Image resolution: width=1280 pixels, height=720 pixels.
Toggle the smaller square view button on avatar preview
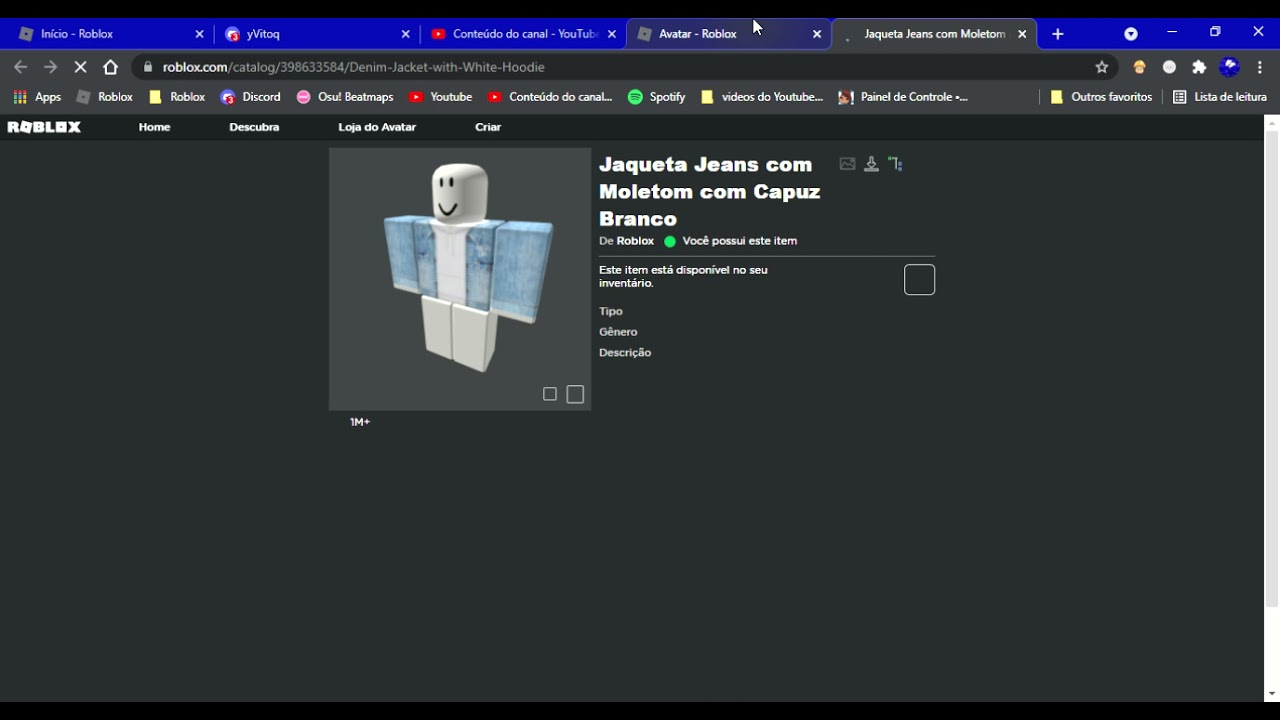[x=550, y=394]
